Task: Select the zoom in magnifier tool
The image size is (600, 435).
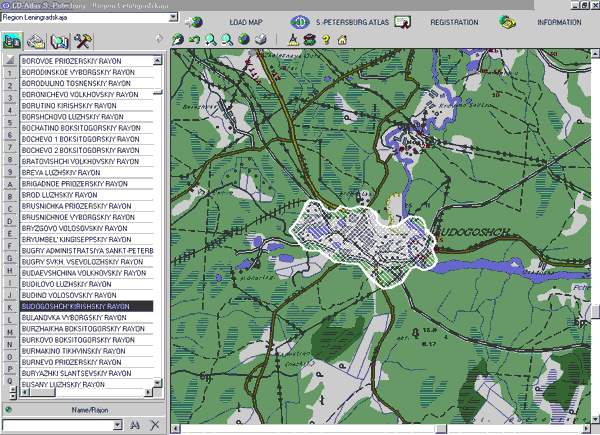Action: coord(210,39)
